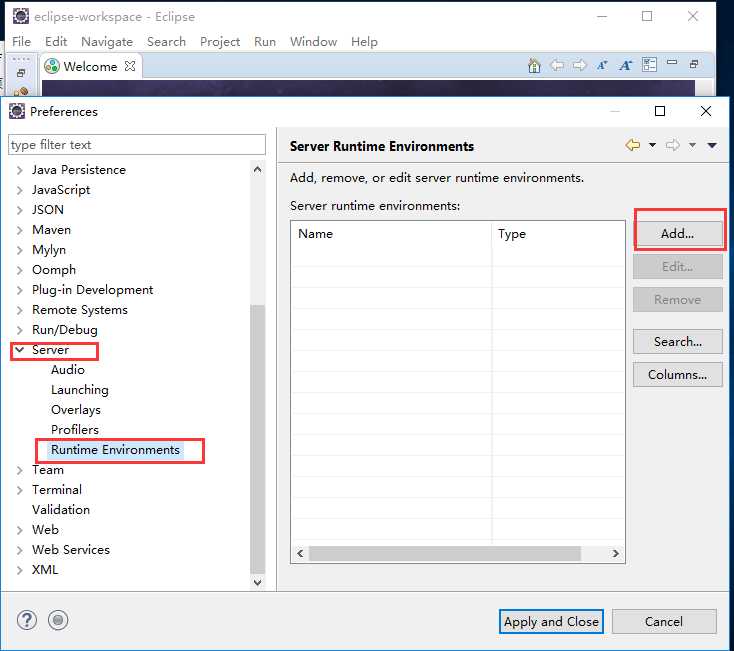Image resolution: width=734 pixels, height=651 pixels.
Task: Select Overlays under Server
Action: (76, 410)
